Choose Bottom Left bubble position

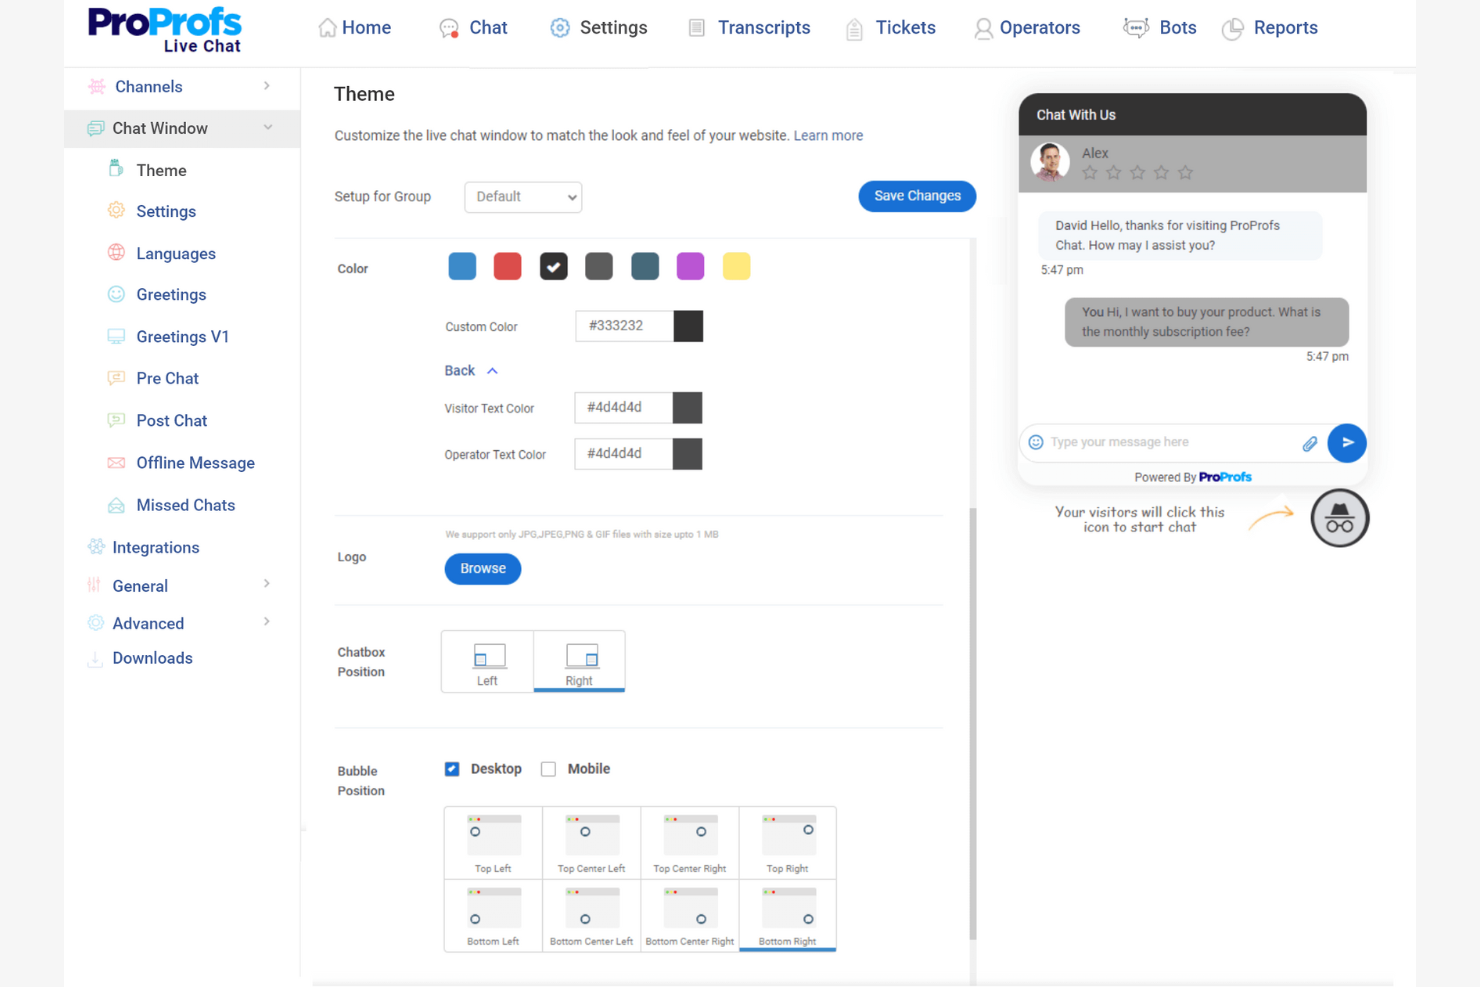coord(493,915)
